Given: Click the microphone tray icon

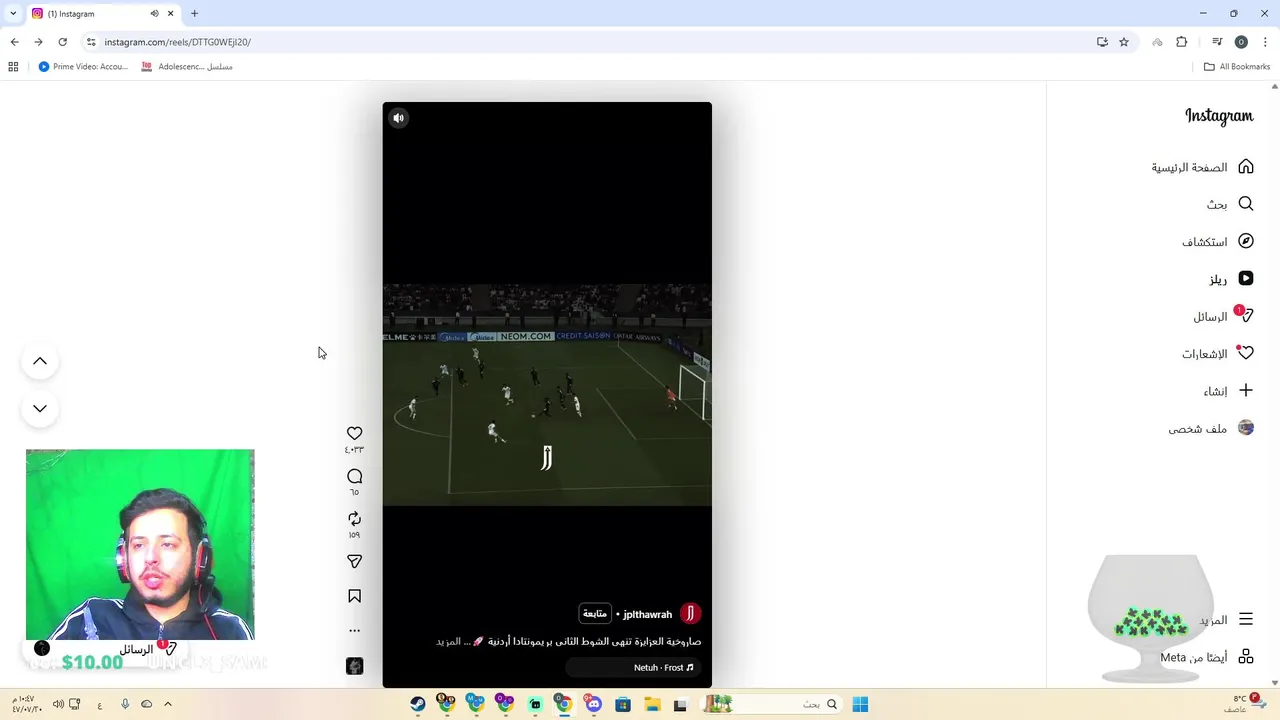Looking at the screenshot, I should 125,704.
